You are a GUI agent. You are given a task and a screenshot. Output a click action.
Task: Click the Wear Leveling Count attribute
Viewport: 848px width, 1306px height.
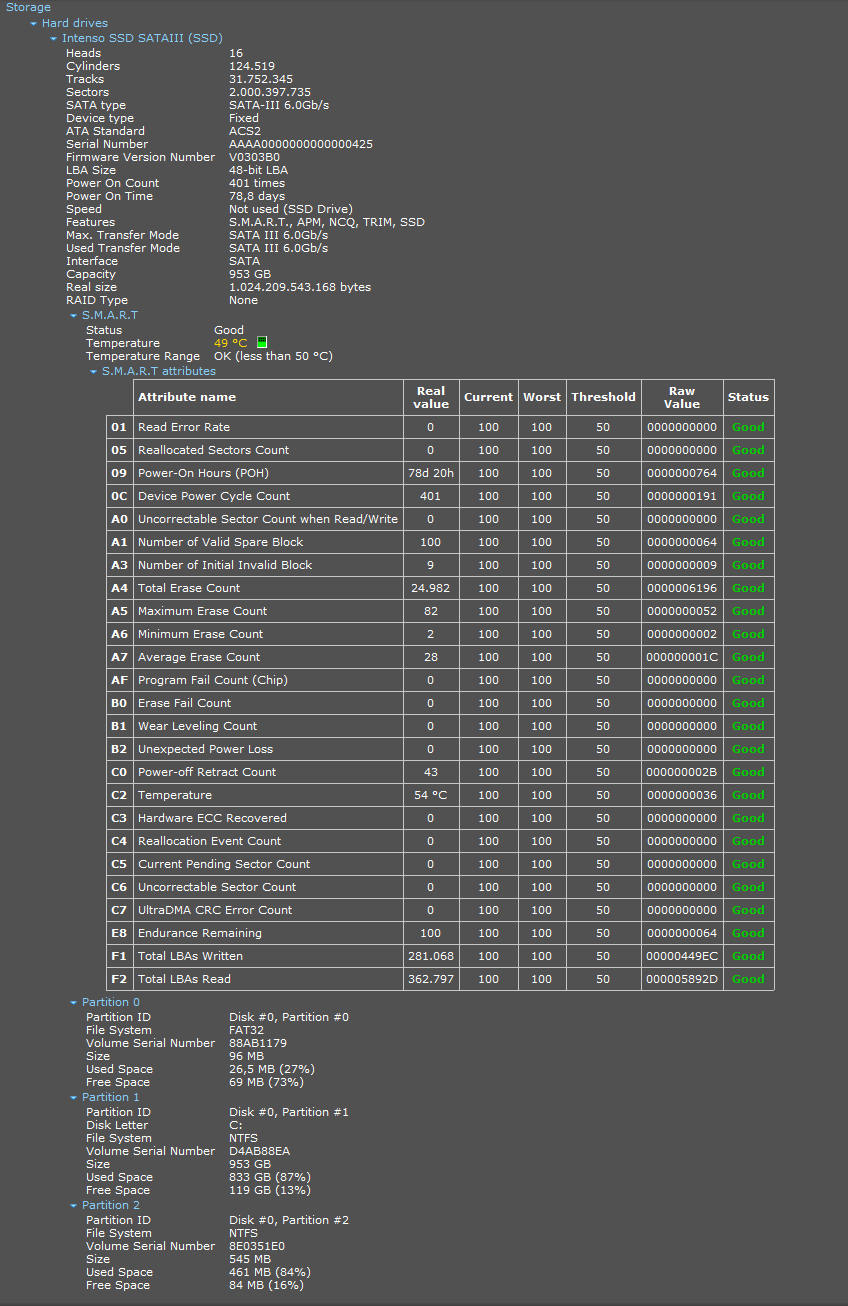coord(197,726)
